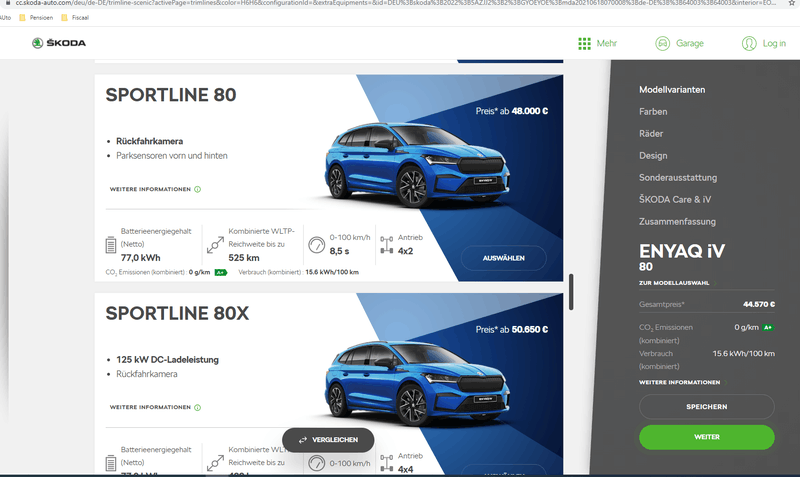Click the battery icon in the Sportline 80X specs

(x=111, y=463)
